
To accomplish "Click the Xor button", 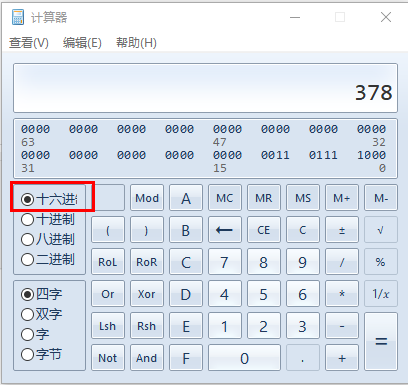I will point(147,294).
